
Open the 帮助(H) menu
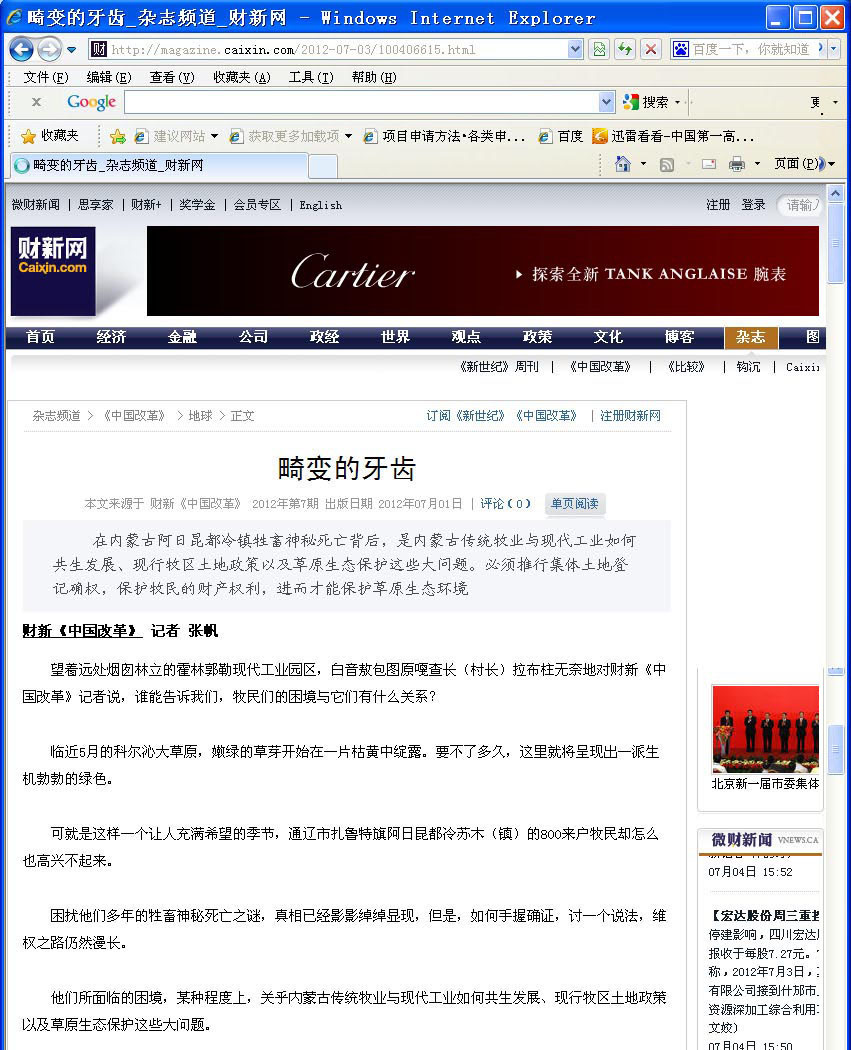pyautogui.click(x=374, y=78)
